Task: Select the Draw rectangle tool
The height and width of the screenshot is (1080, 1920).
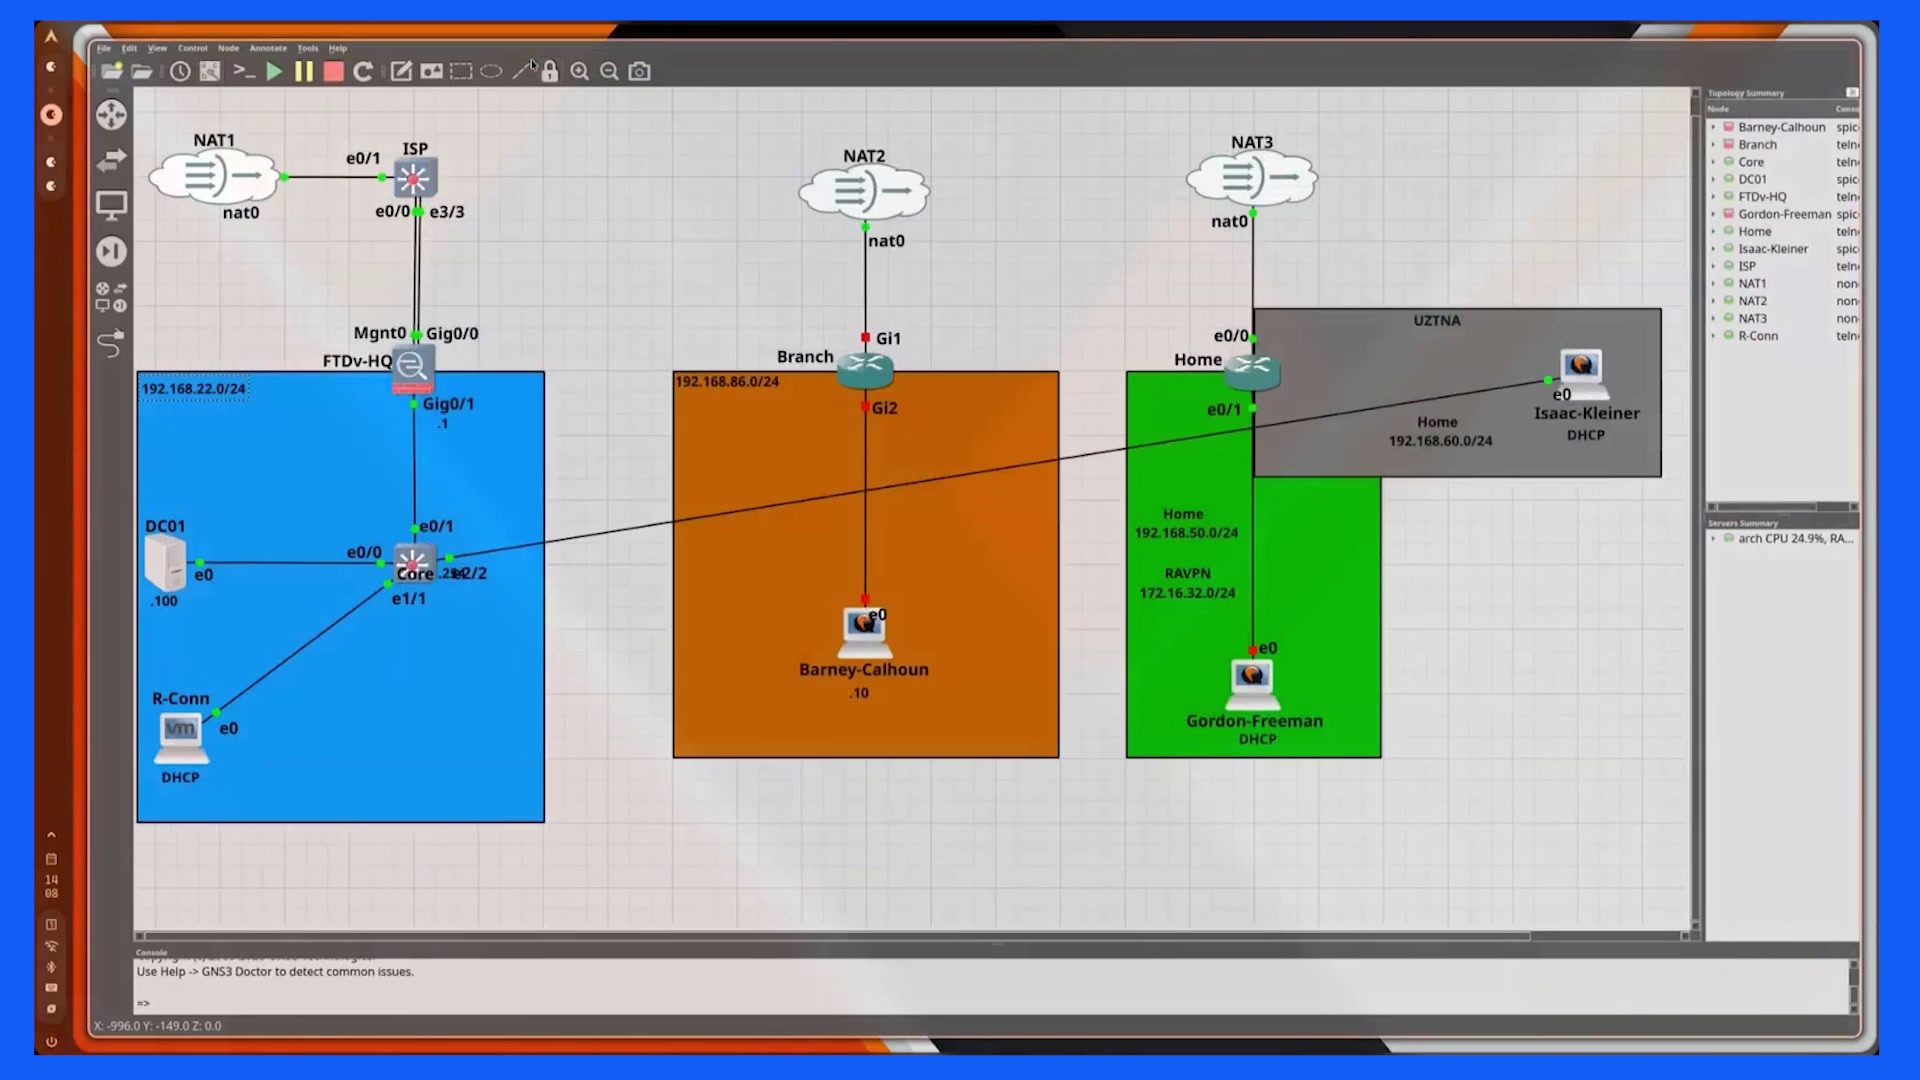Action: [461, 71]
